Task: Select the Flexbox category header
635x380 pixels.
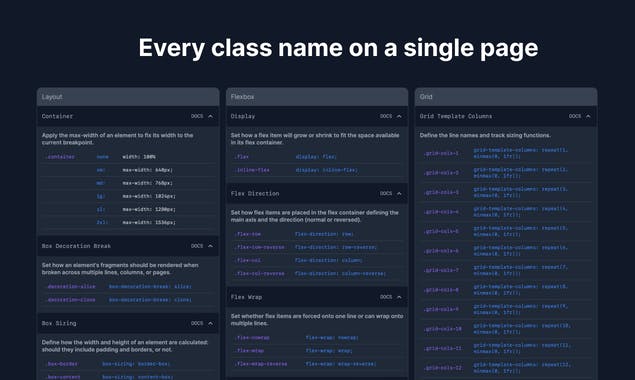Action: (317, 97)
